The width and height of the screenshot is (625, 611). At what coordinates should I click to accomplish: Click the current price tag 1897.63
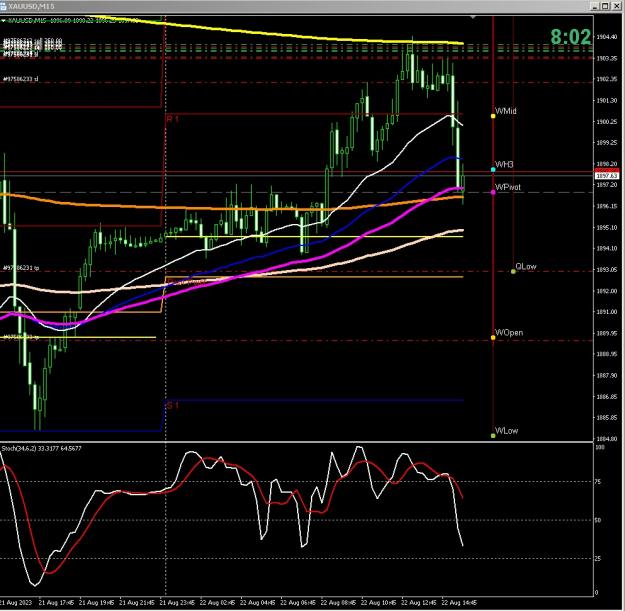click(x=607, y=176)
